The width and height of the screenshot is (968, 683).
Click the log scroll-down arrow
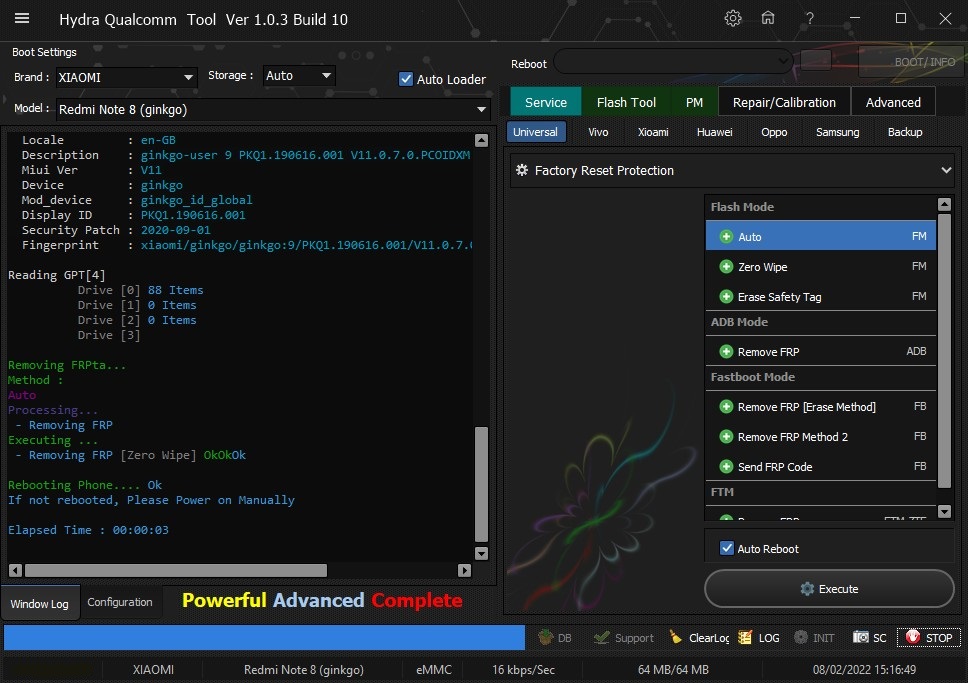(482, 553)
